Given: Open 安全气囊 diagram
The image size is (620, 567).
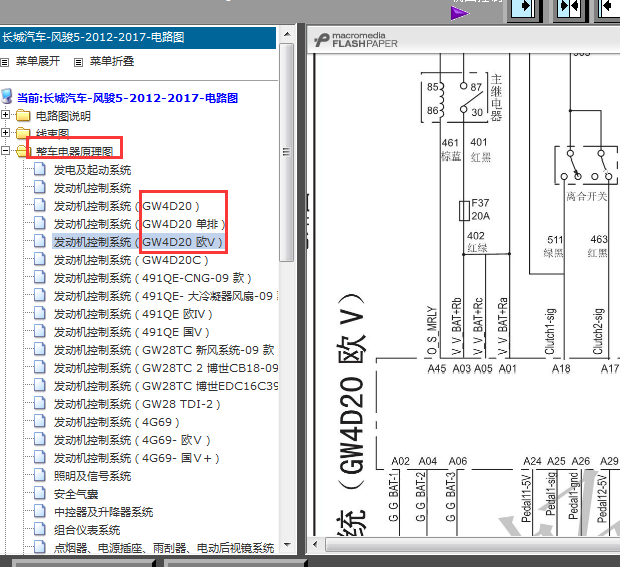Looking at the screenshot, I should 76,494.
